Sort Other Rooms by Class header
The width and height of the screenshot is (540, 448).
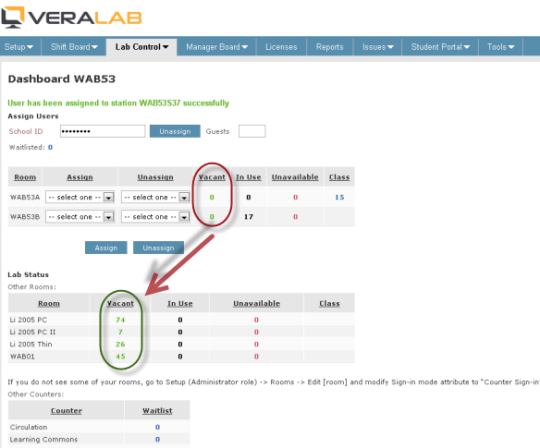[329, 303]
